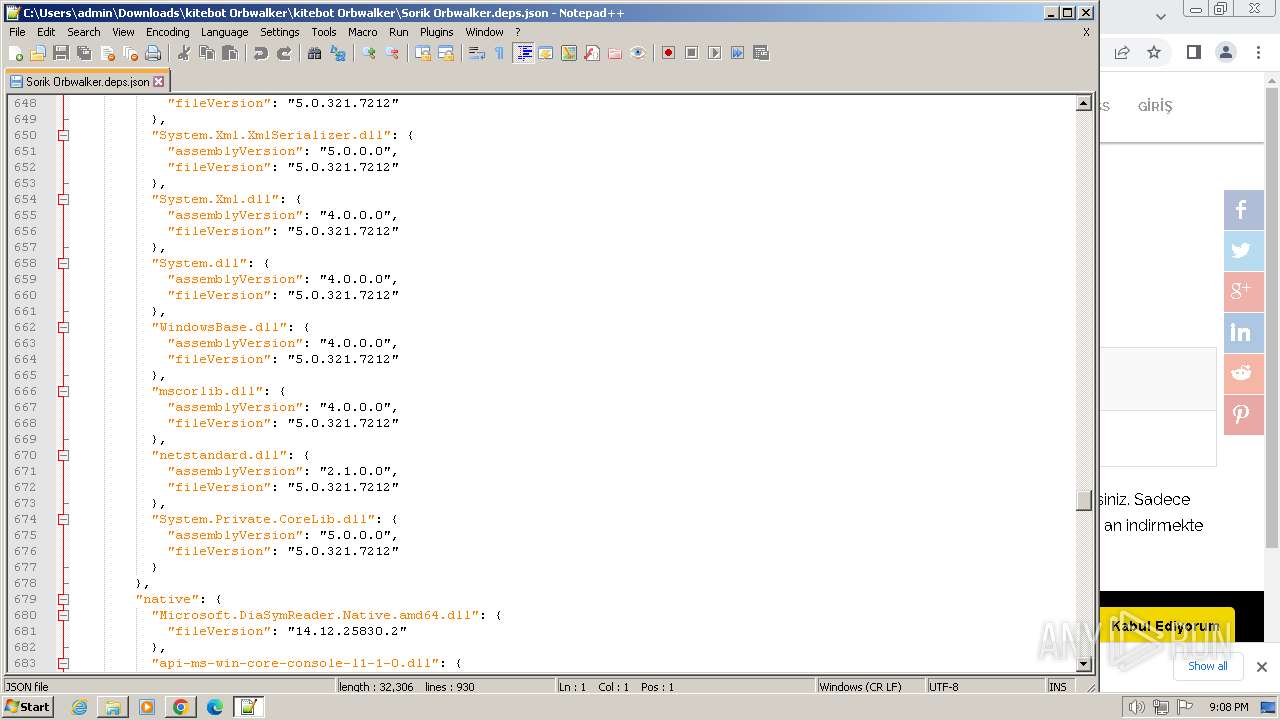Viewport: 1280px width, 720px height.
Task: Create a new document with the New icon
Action: coord(16,53)
